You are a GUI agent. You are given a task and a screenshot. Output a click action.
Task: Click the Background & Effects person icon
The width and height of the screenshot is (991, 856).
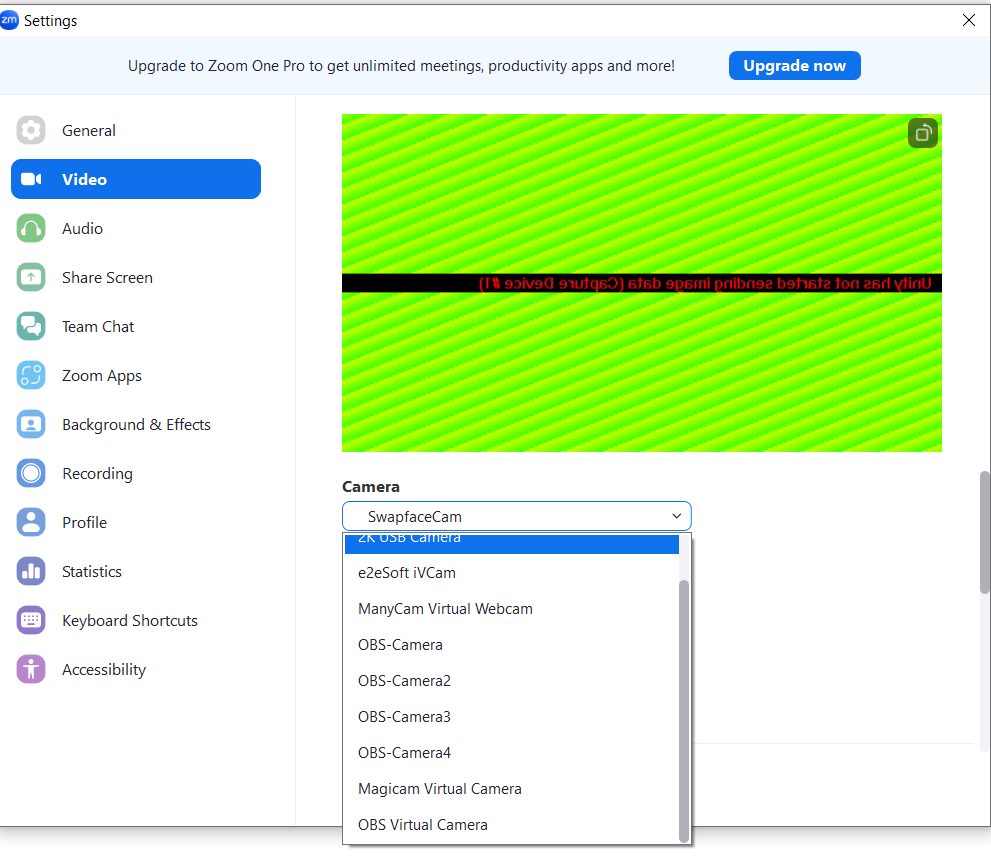(31, 424)
